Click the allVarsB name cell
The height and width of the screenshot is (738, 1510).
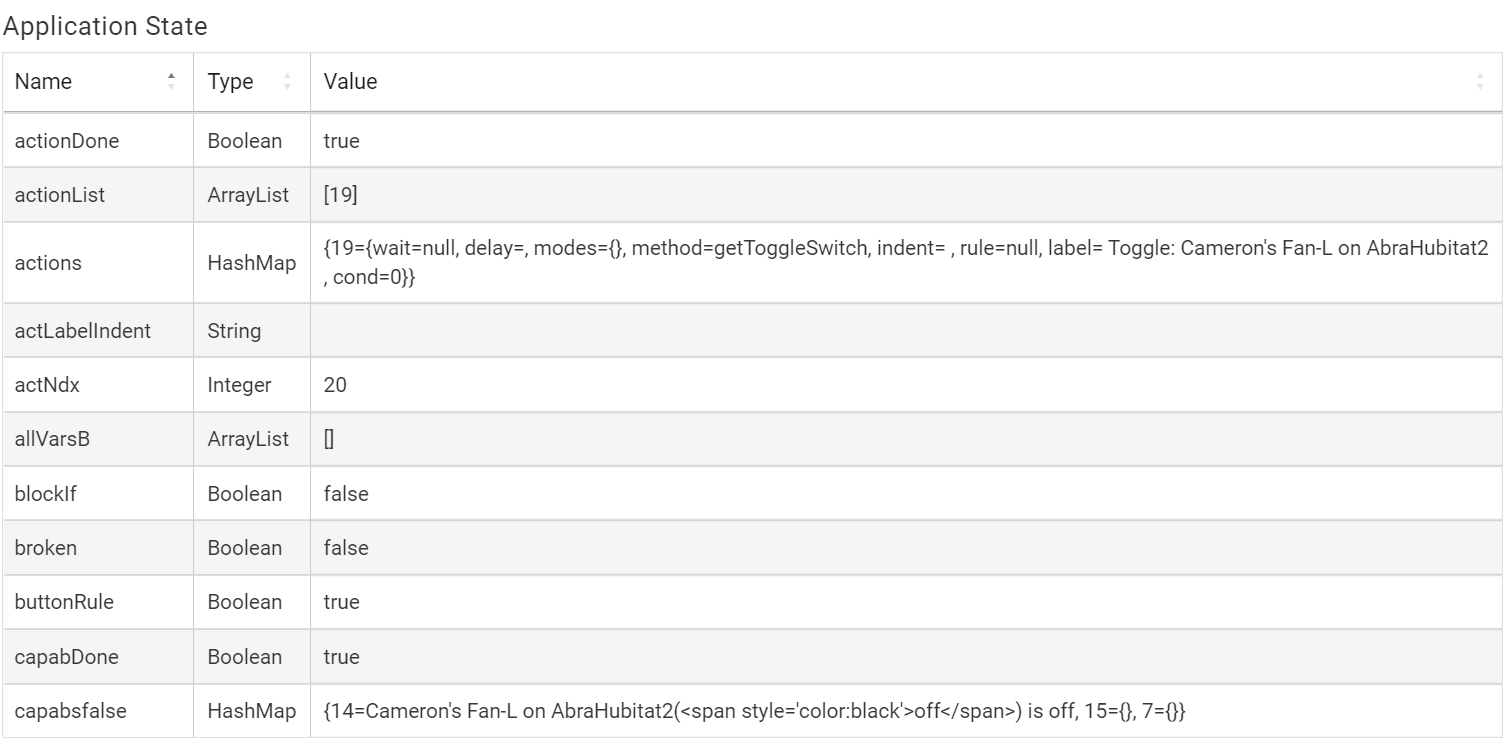tap(53, 439)
